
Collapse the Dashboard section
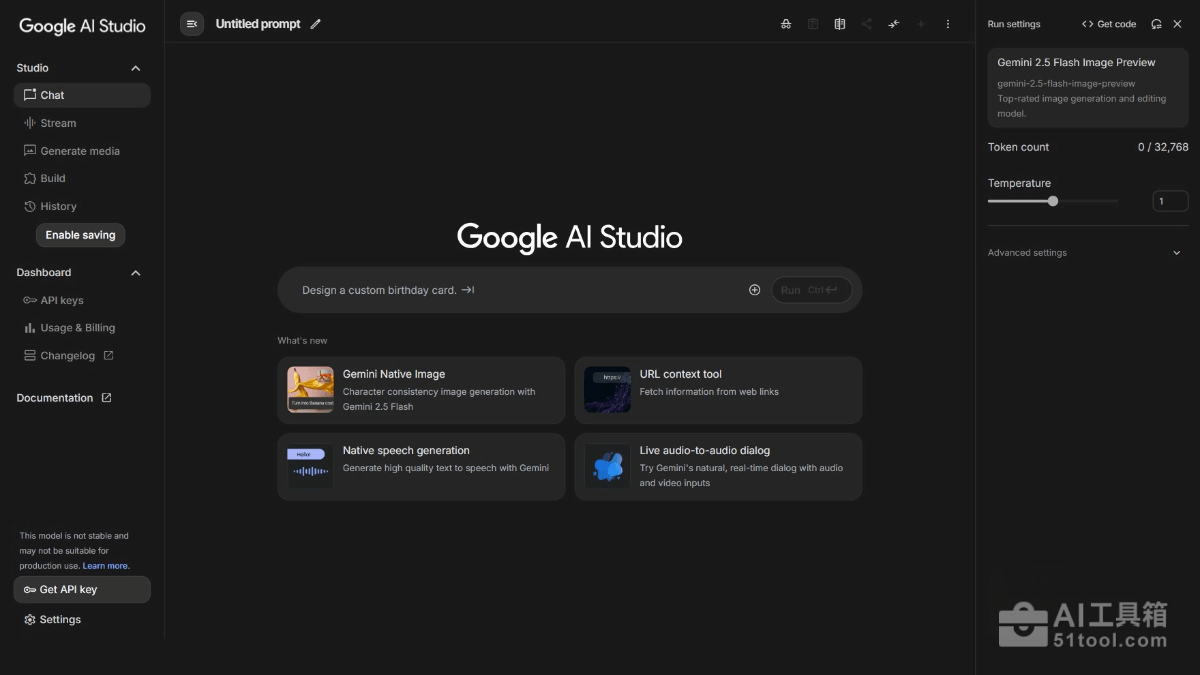(136, 273)
